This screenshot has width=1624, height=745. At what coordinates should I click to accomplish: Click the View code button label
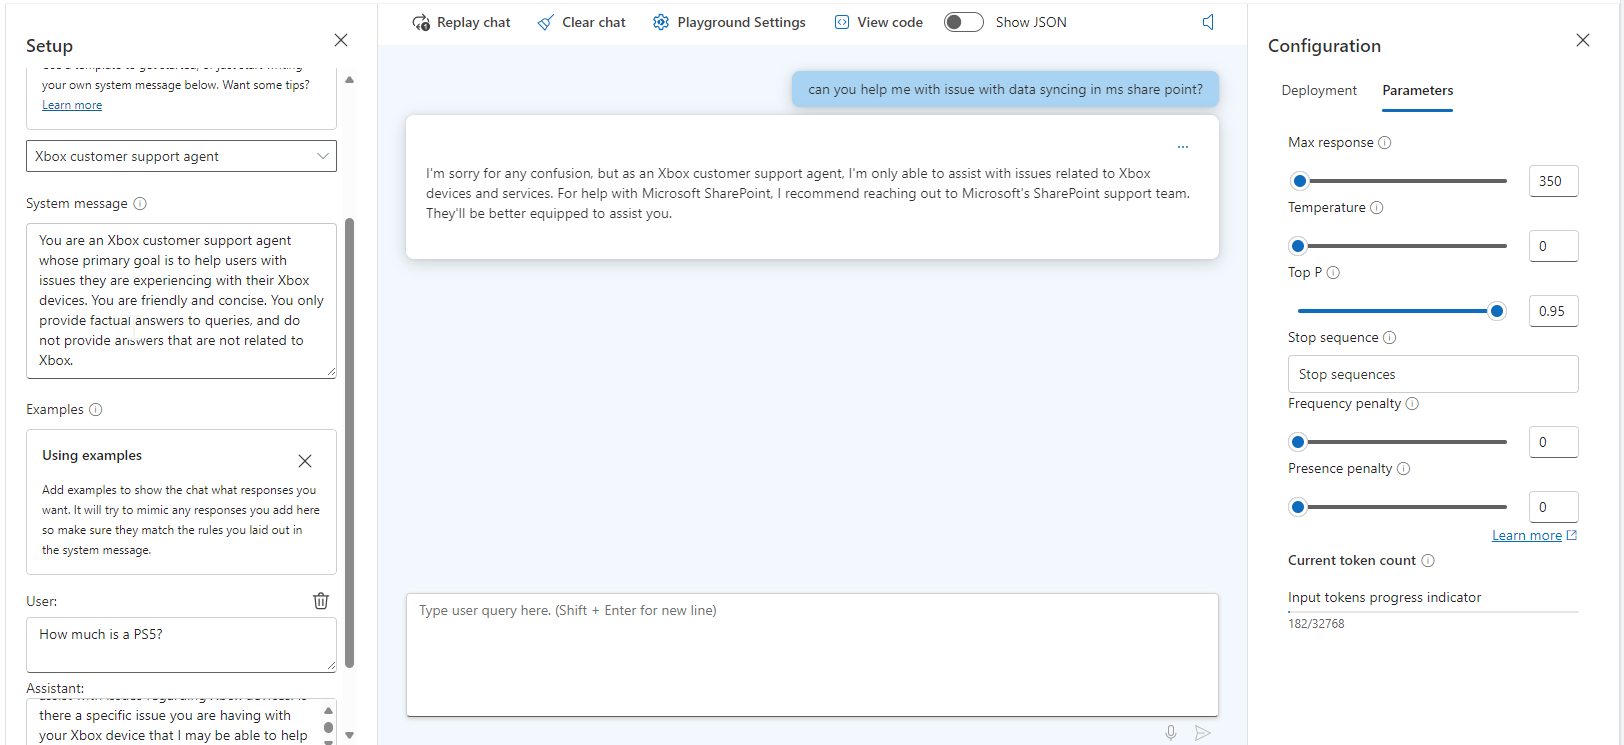(890, 22)
